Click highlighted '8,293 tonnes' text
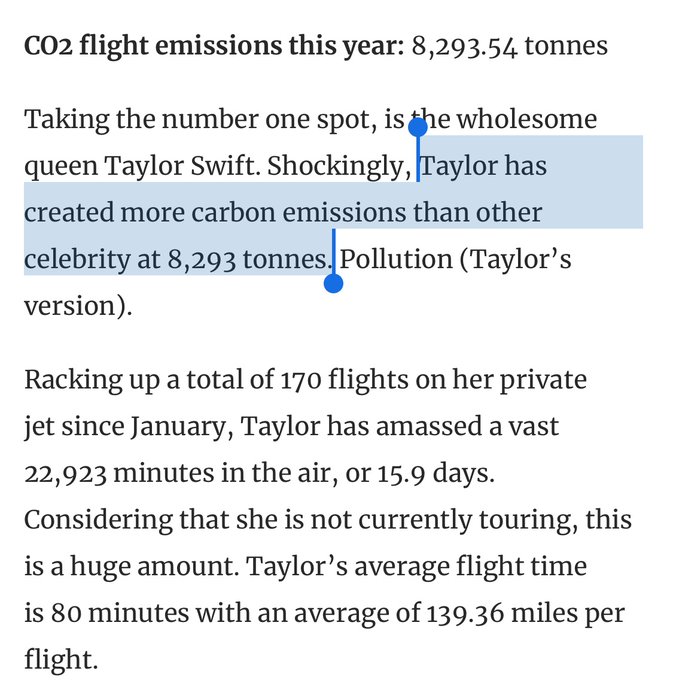Viewport: 673px width, 680px height. click(x=248, y=260)
